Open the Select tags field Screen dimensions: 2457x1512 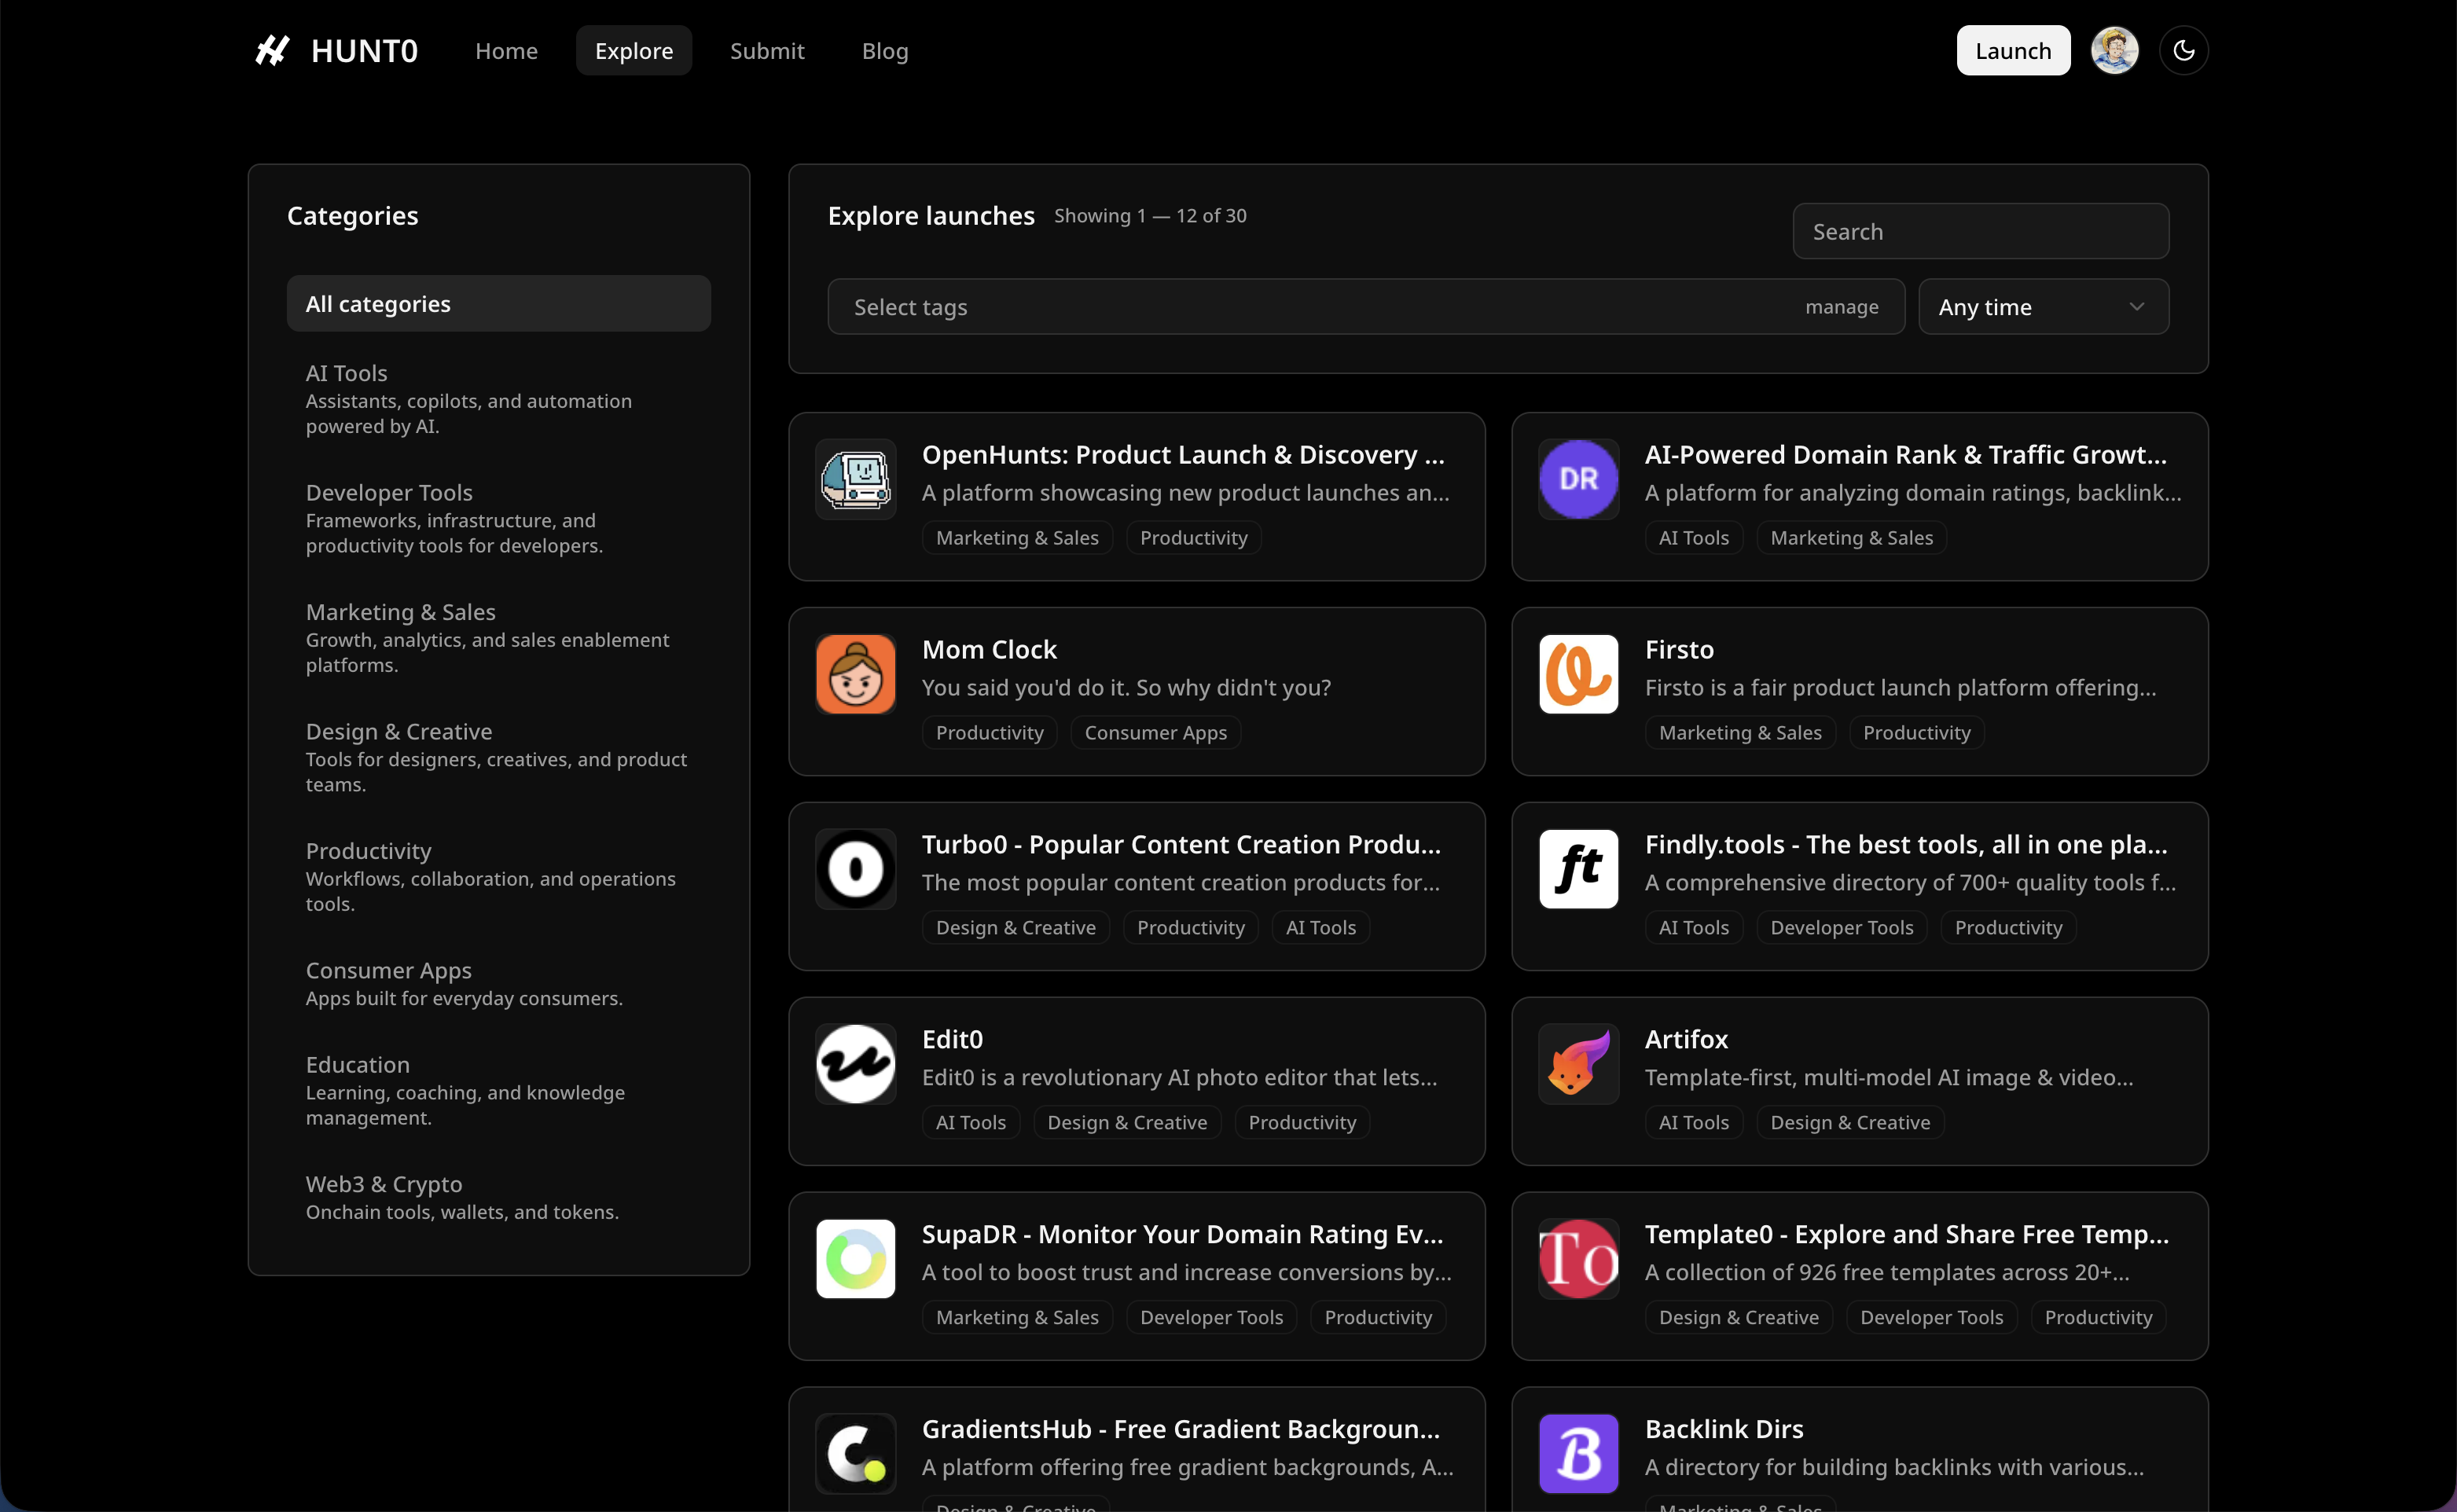point(1366,307)
